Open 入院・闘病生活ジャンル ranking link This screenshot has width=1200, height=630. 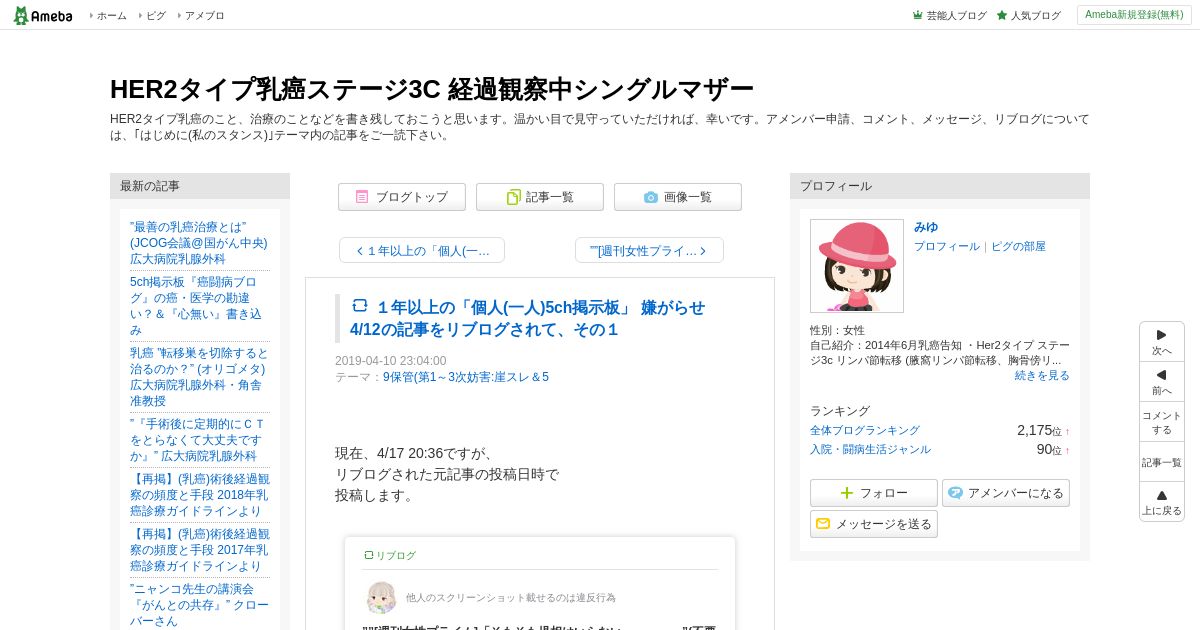point(870,449)
